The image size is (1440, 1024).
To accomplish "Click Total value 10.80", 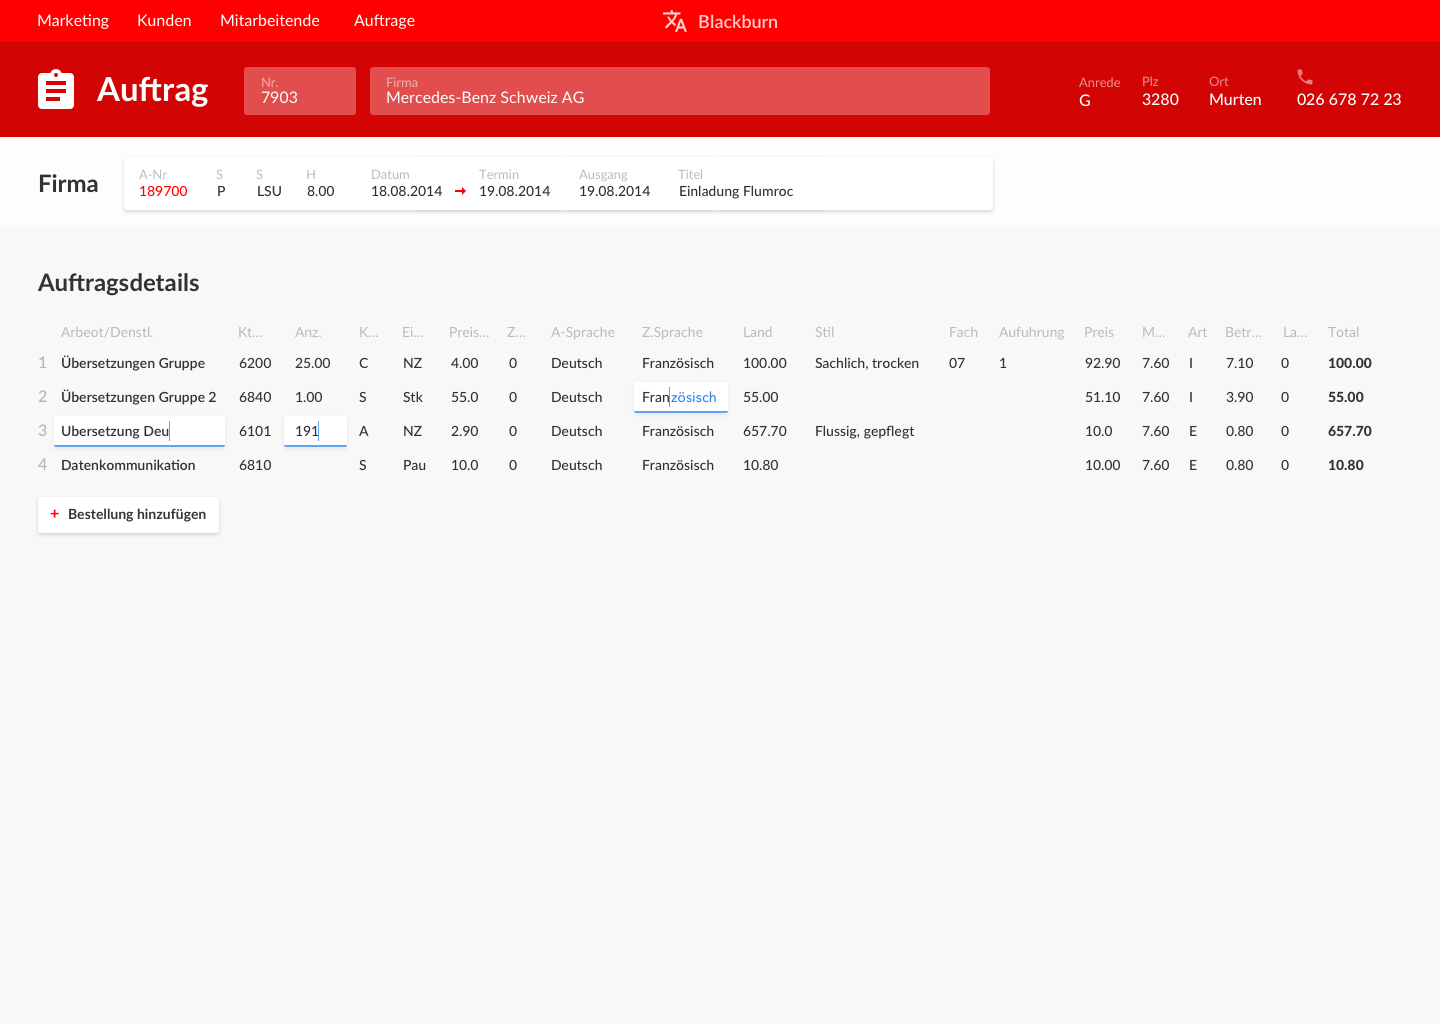I will [1346, 465].
